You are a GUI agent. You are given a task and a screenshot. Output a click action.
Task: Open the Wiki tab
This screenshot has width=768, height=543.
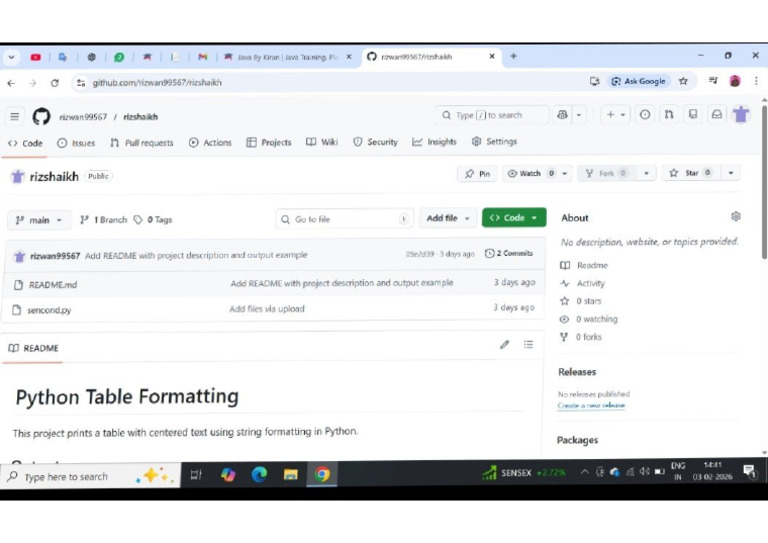pos(322,142)
